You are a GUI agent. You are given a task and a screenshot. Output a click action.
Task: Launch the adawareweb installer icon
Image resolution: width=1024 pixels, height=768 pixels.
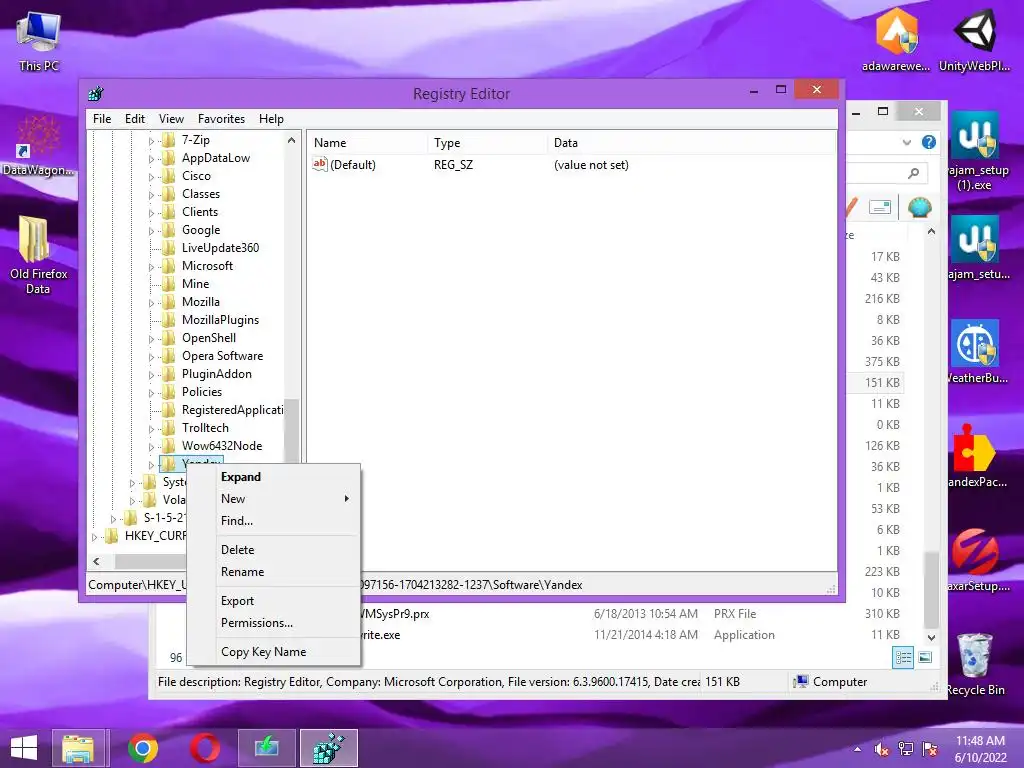pyautogui.click(x=896, y=39)
